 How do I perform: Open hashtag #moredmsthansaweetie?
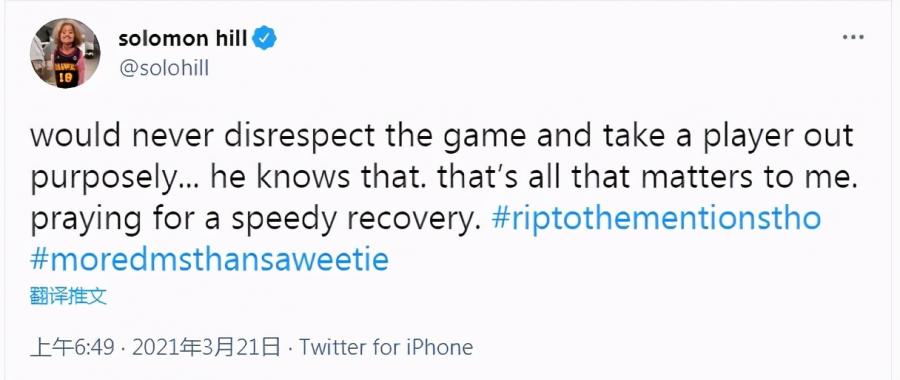point(210,259)
